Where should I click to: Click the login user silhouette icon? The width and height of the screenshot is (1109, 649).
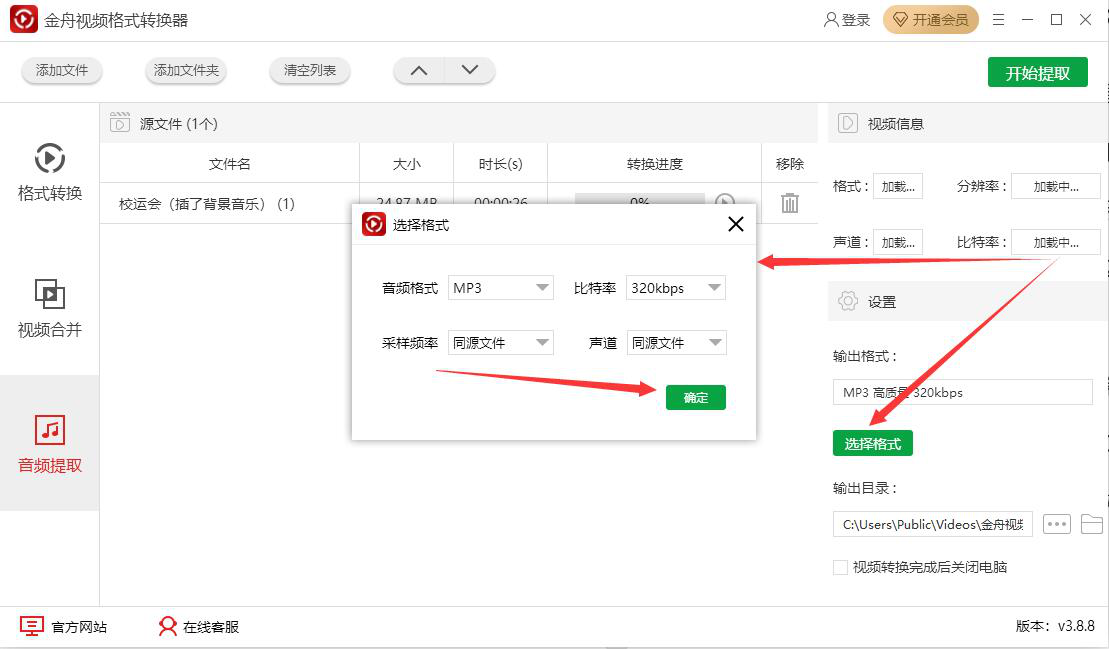pos(831,20)
